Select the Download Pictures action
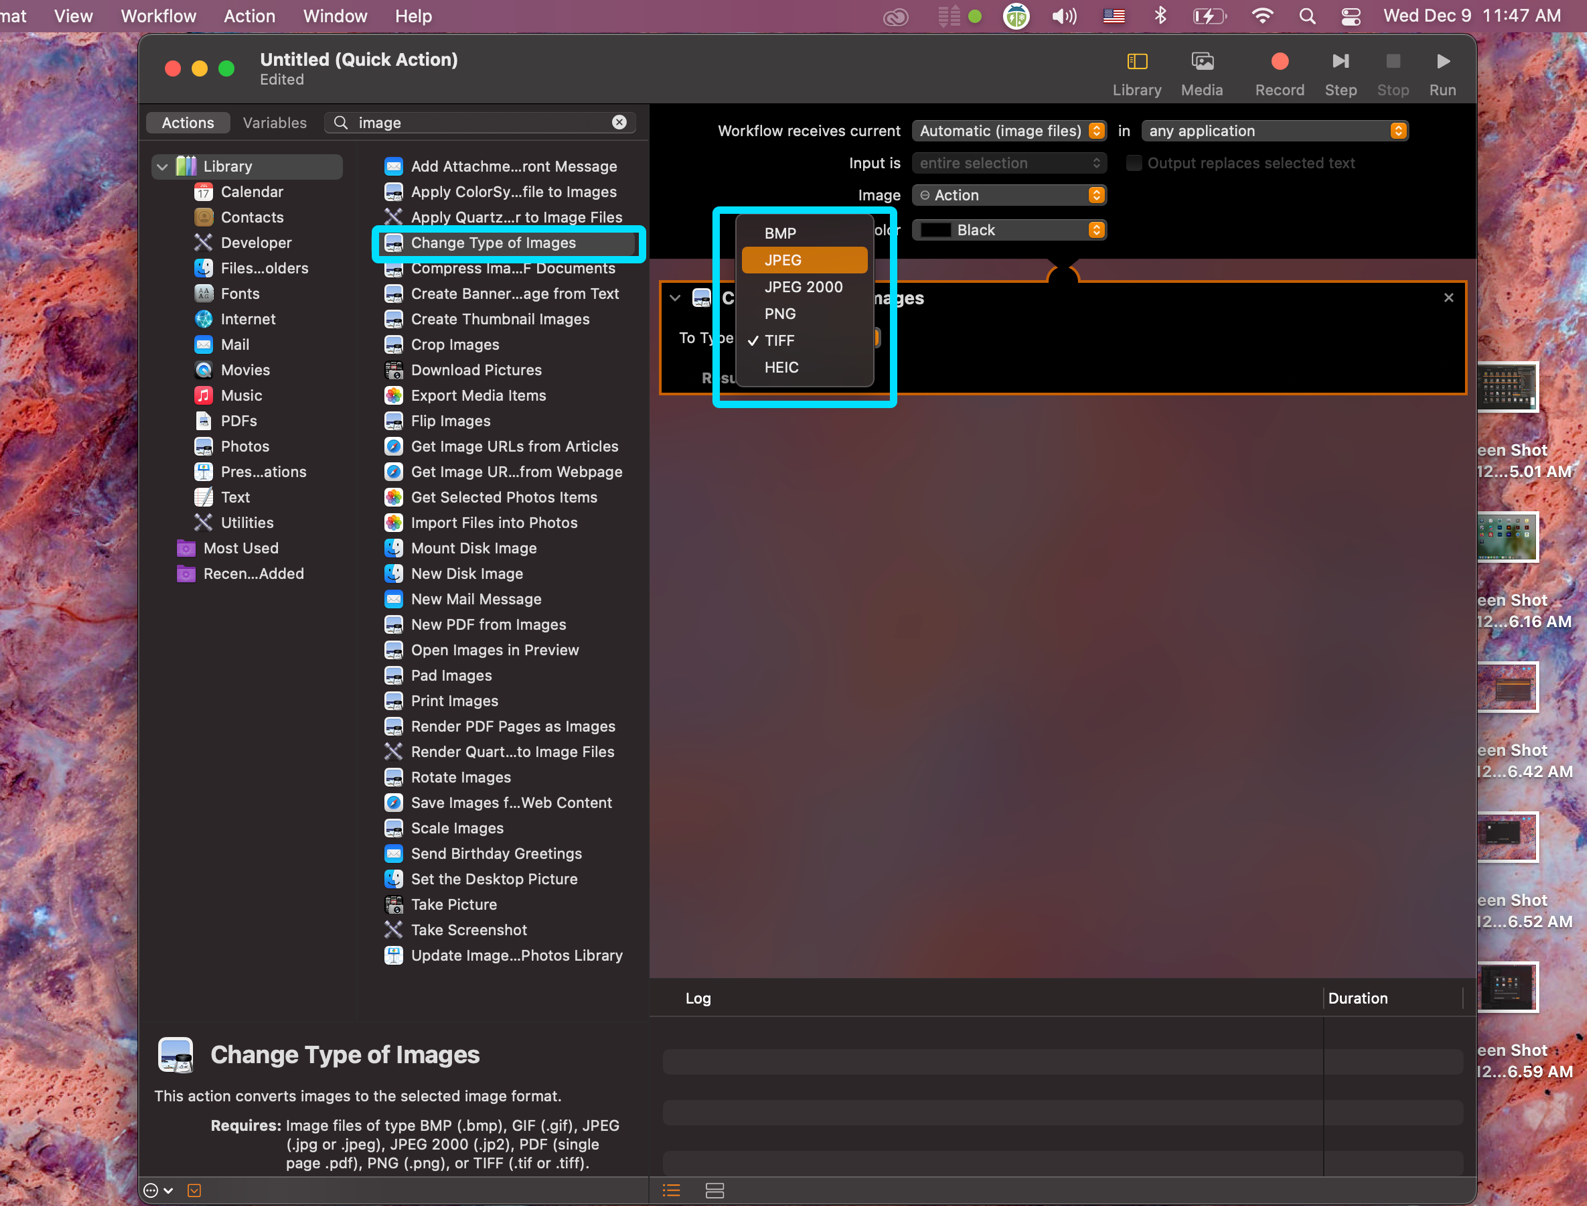1587x1206 pixels. [x=476, y=370]
